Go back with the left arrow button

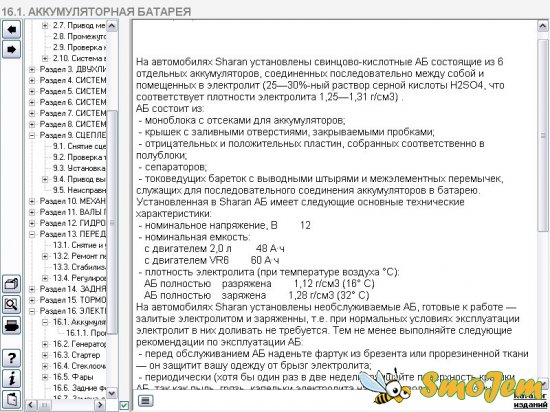click(12, 29)
